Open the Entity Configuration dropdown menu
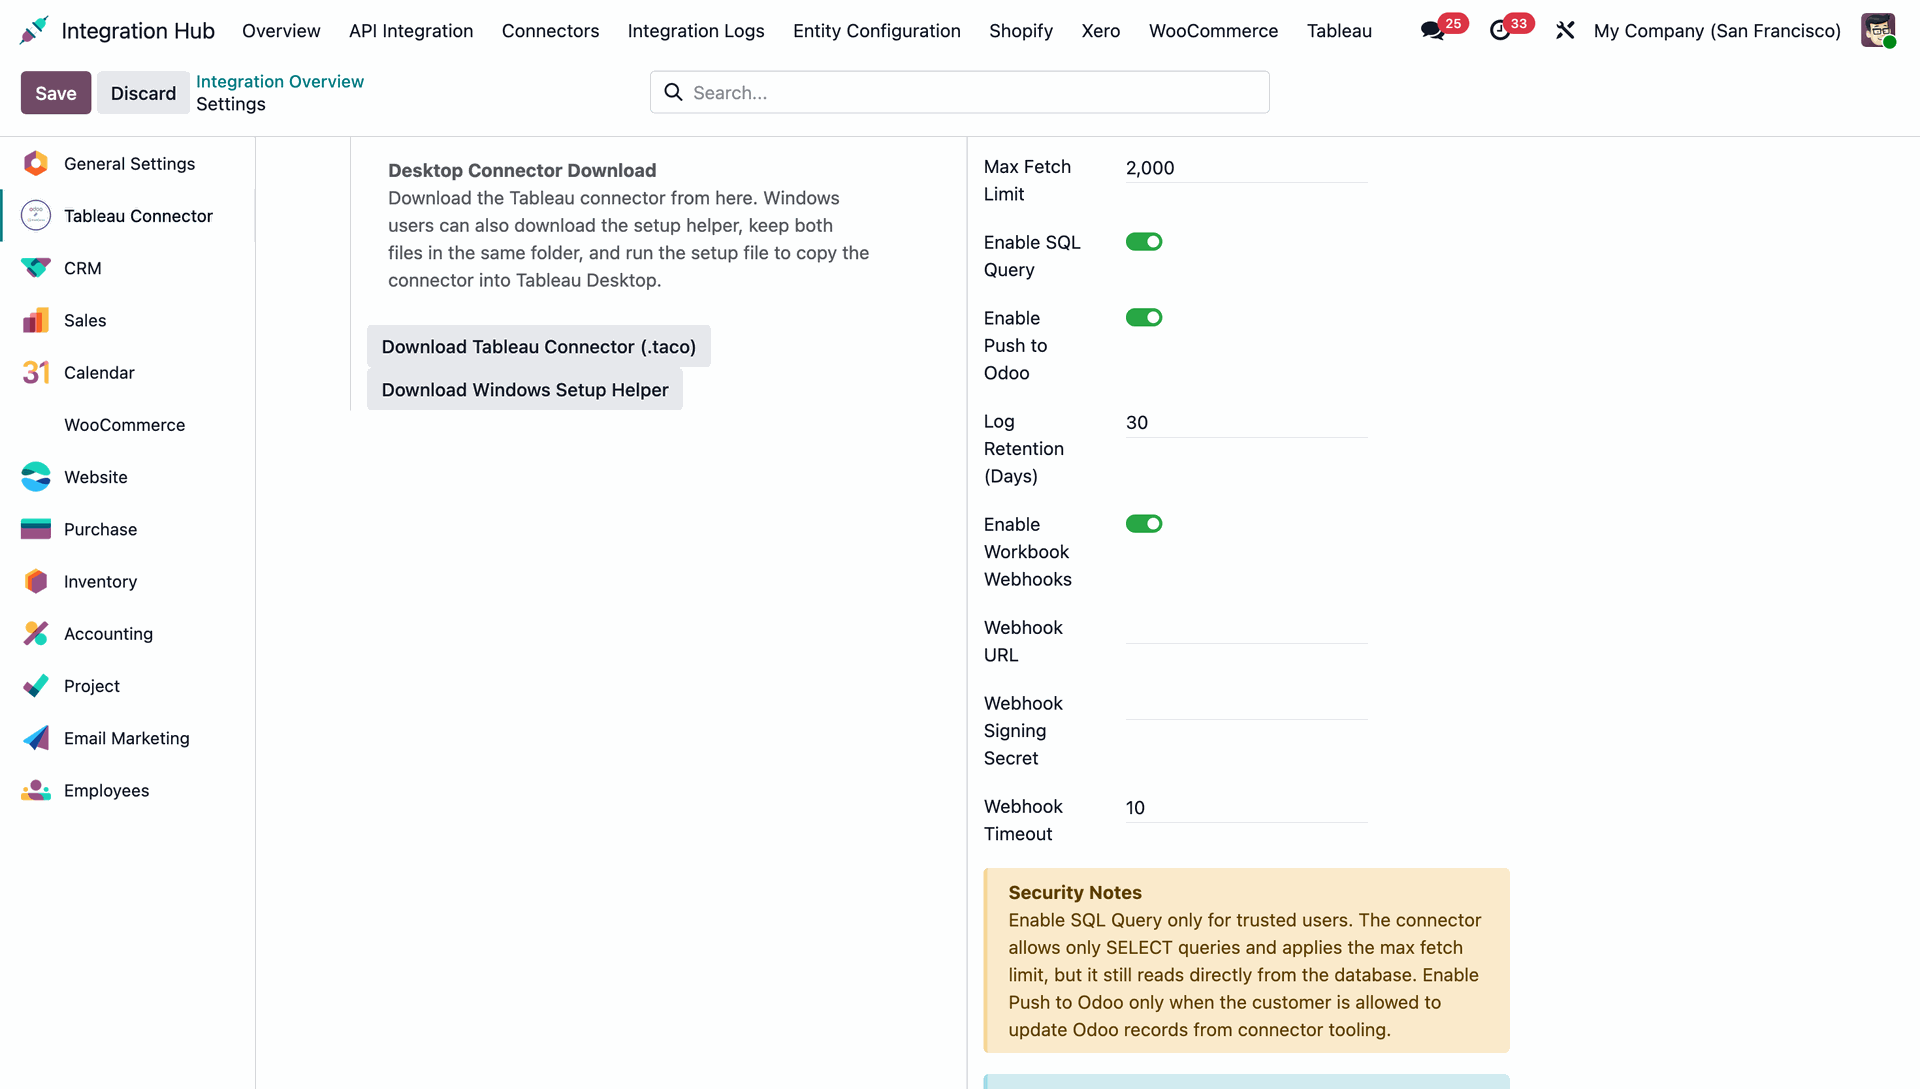Image resolution: width=1920 pixels, height=1089 pixels. coord(877,31)
